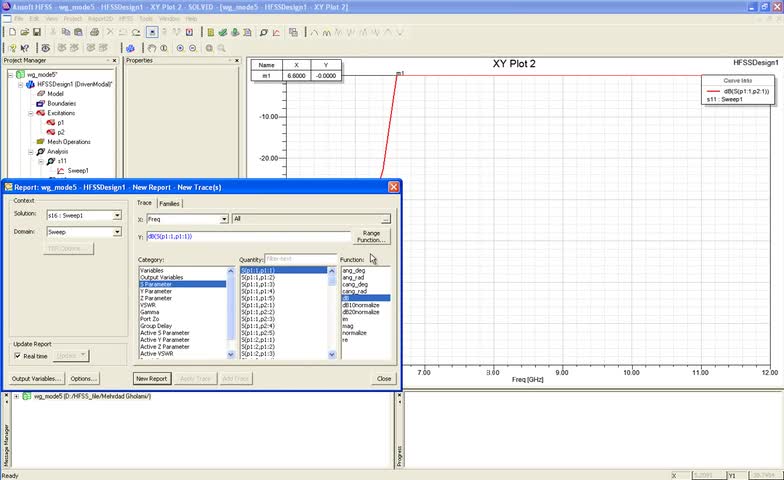
Task: Toggle the Real time checkbox
Action: pos(18,355)
